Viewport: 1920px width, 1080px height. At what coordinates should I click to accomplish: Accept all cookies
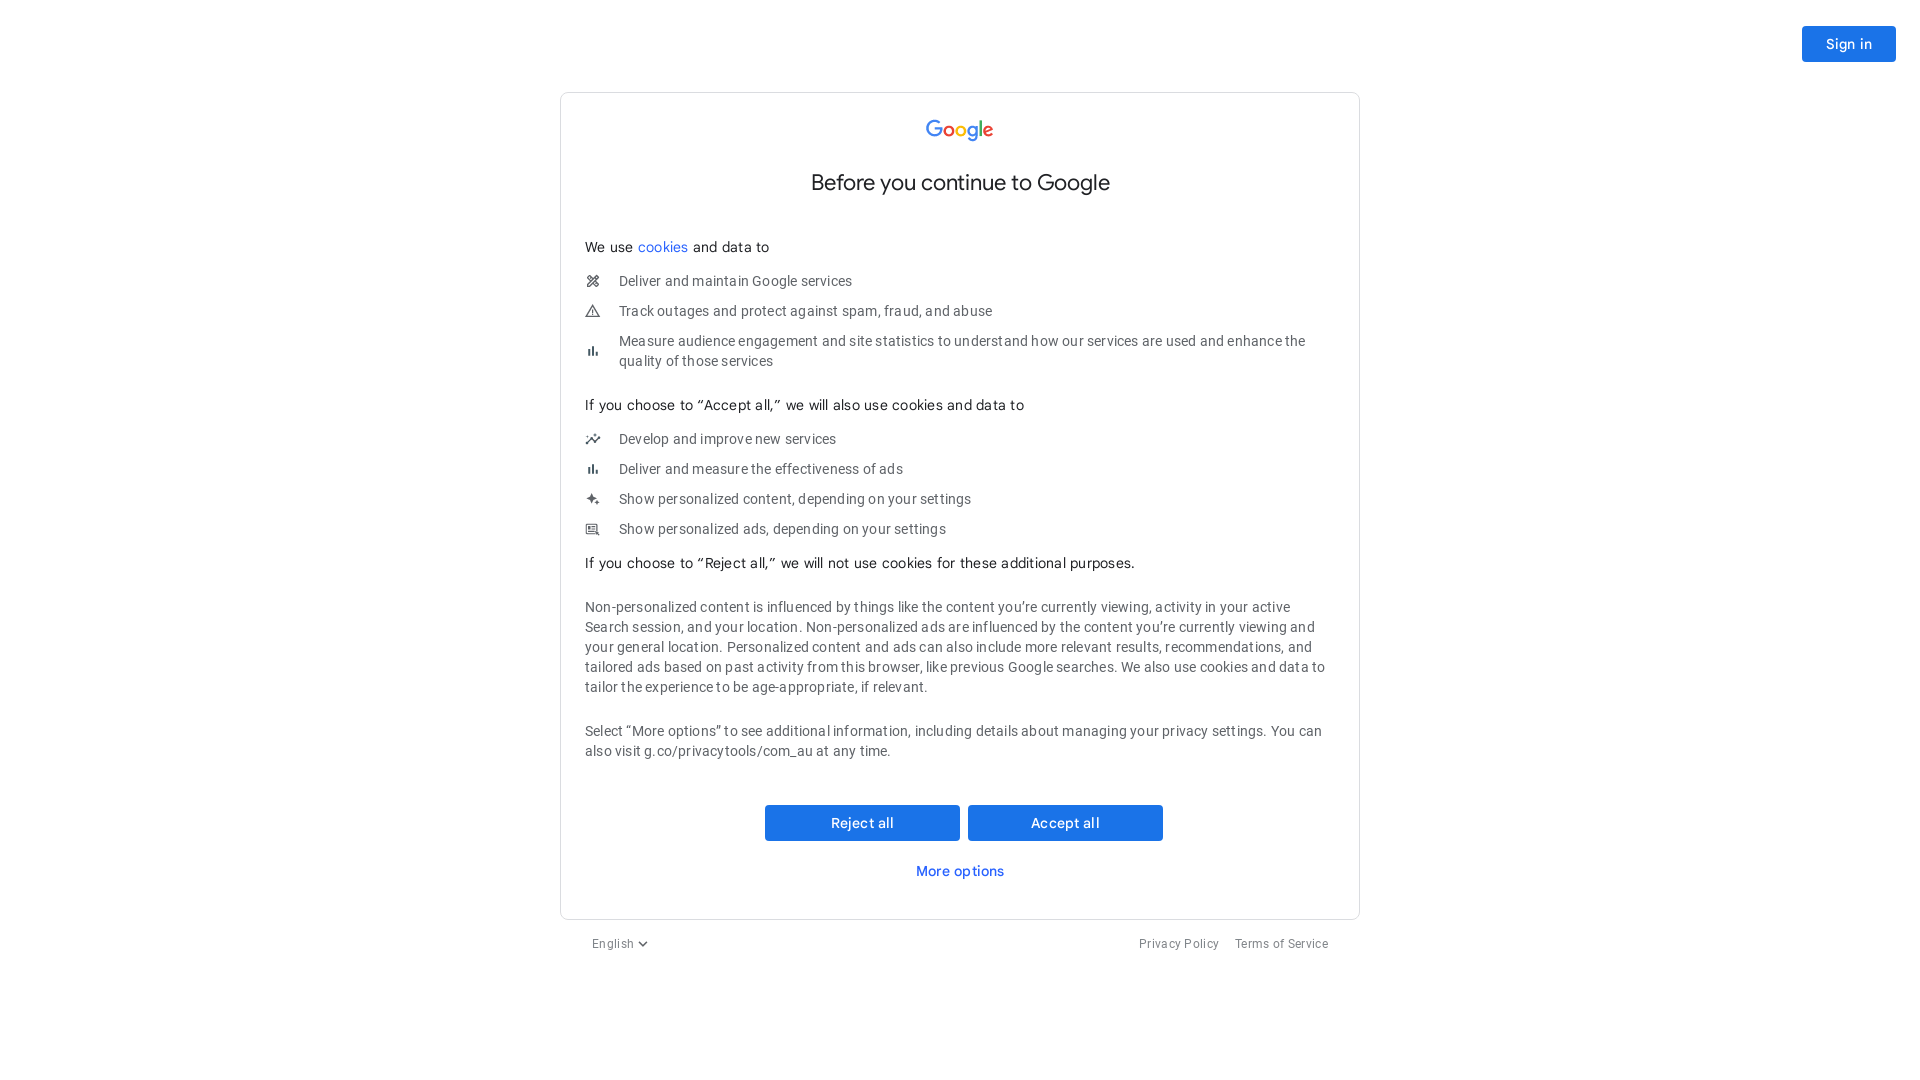pos(1064,822)
